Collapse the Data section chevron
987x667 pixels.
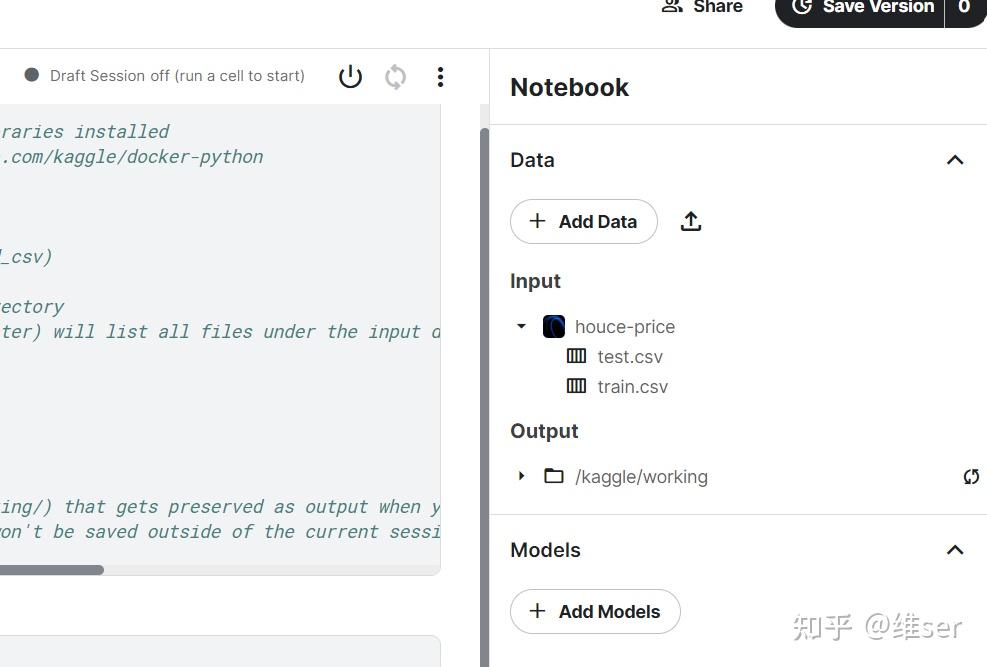pos(955,160)
